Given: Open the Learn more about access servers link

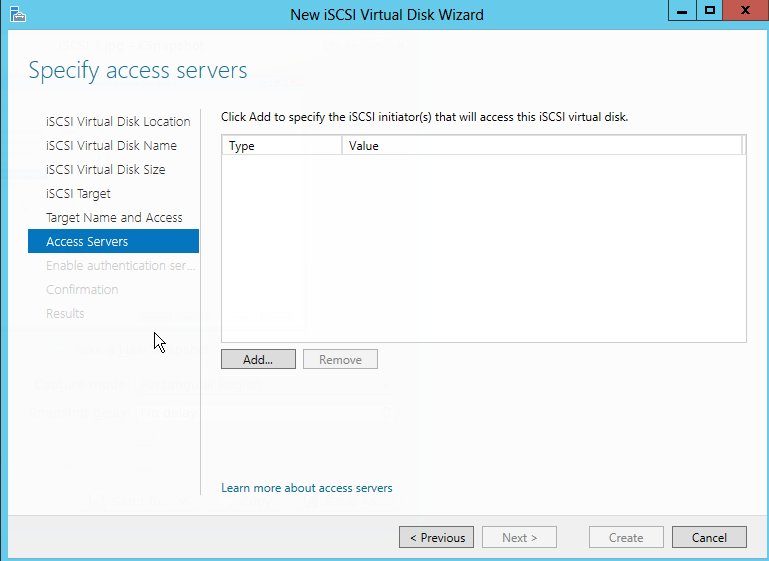Looking at the screenshot, I should coord(306,488).
